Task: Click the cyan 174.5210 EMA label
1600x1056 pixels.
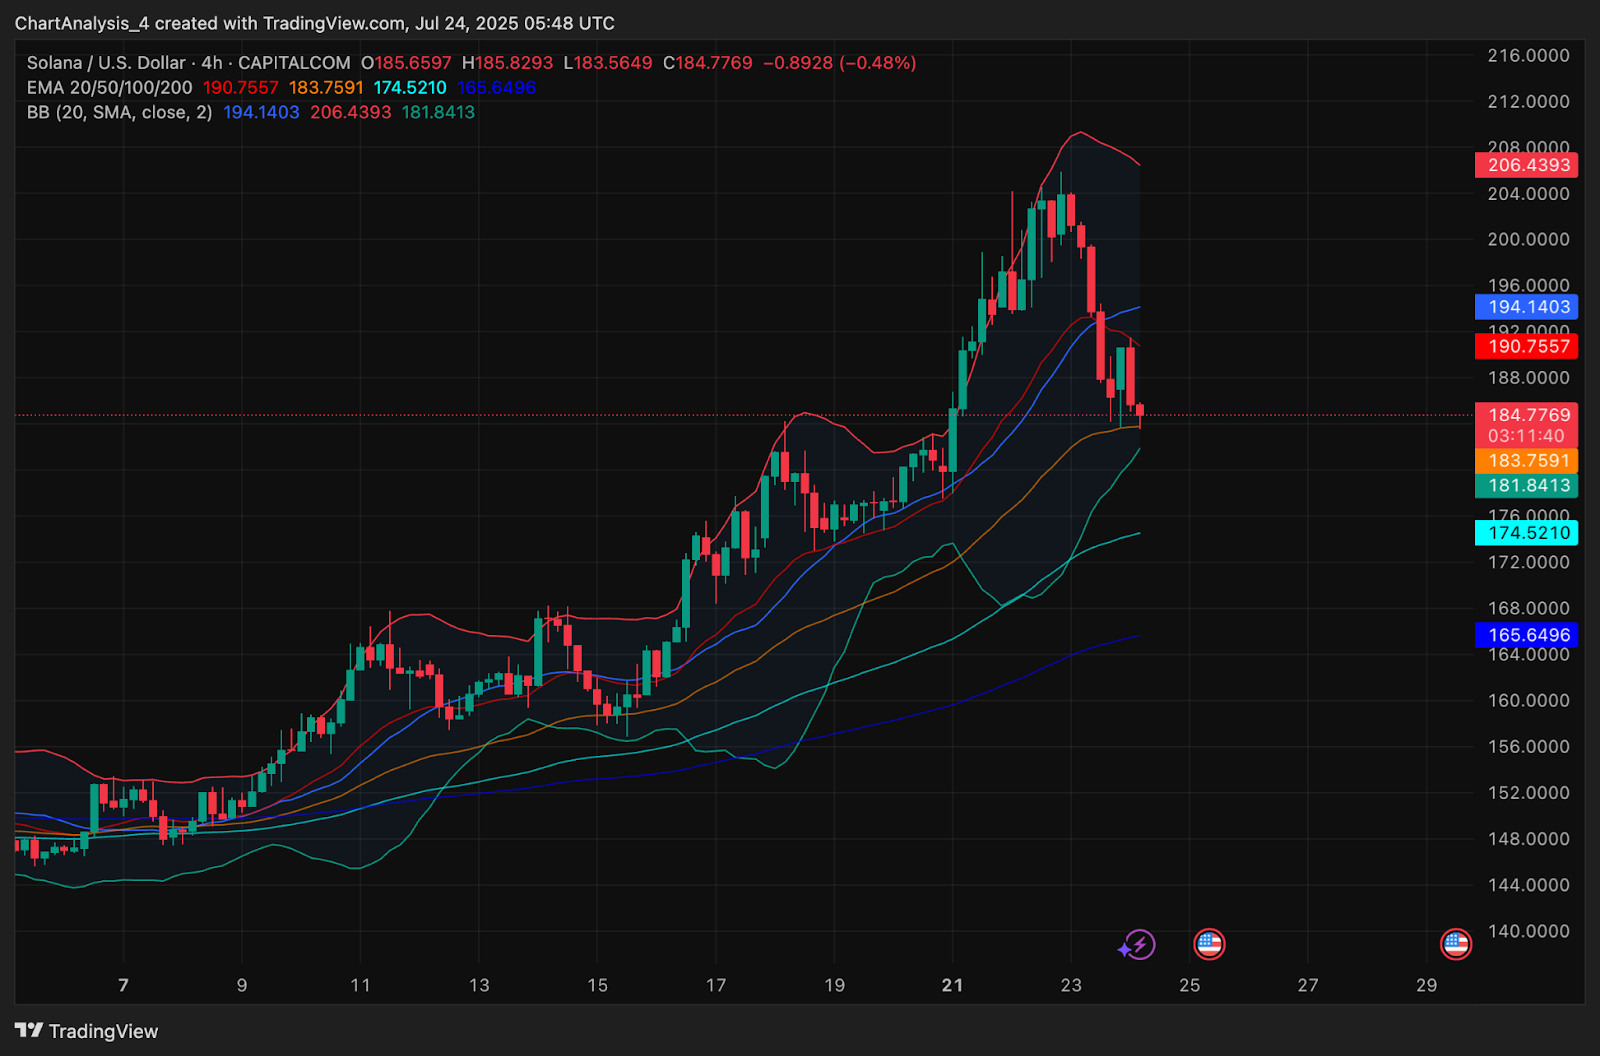Action: (1526, 533)
